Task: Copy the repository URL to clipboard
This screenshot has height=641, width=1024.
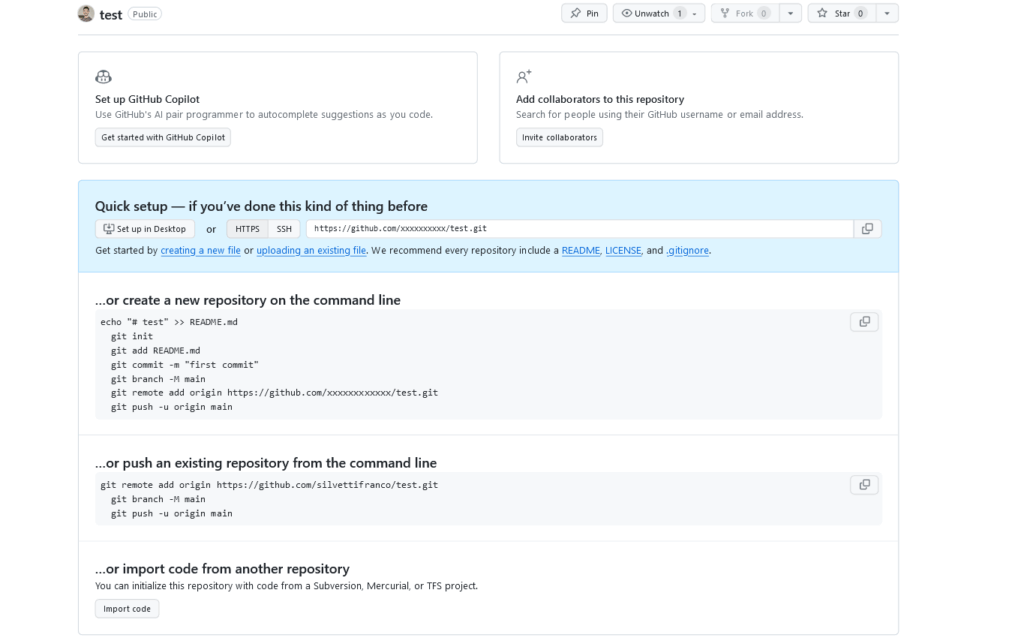Action: coord(867,228)
